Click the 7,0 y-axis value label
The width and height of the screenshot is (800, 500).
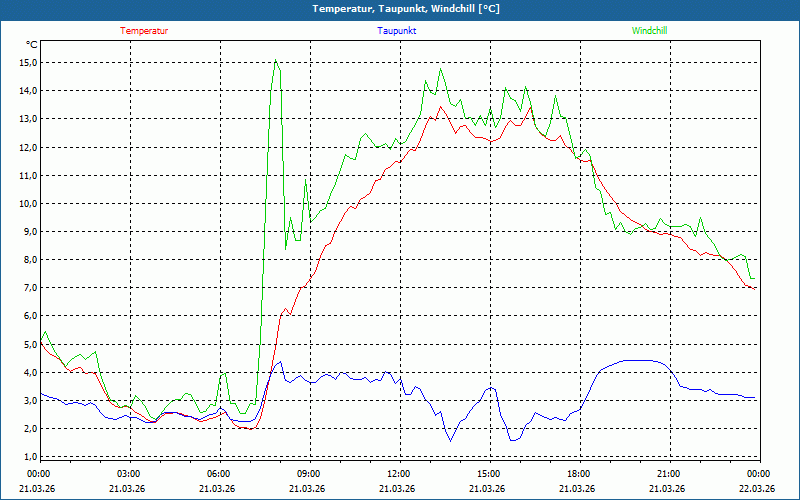[30, 288]
